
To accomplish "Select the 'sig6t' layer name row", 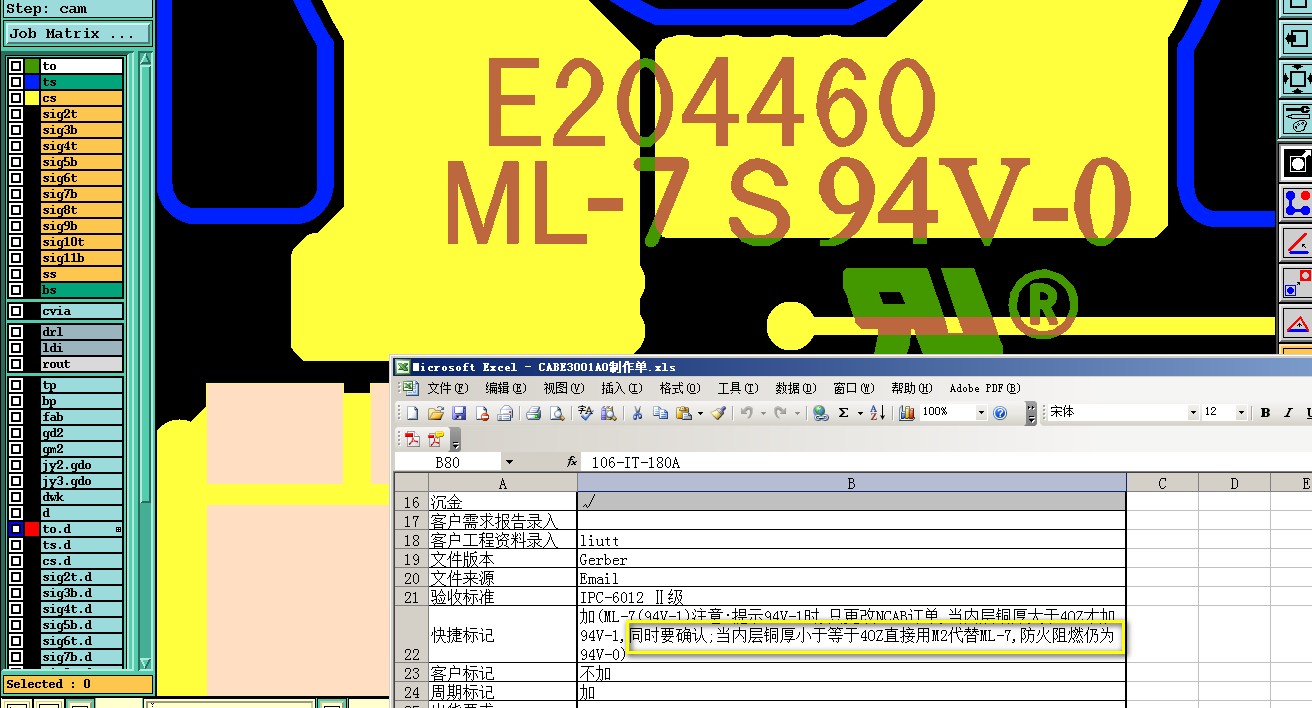I will 81,178.
